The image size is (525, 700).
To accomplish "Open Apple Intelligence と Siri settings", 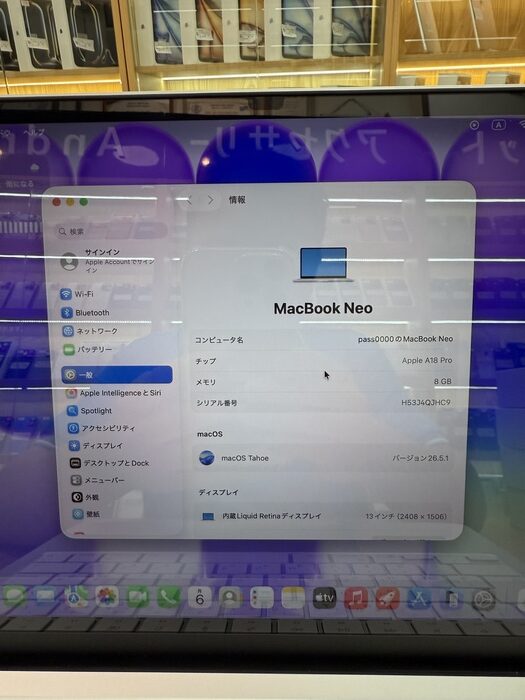I will (x=113, y=393).
